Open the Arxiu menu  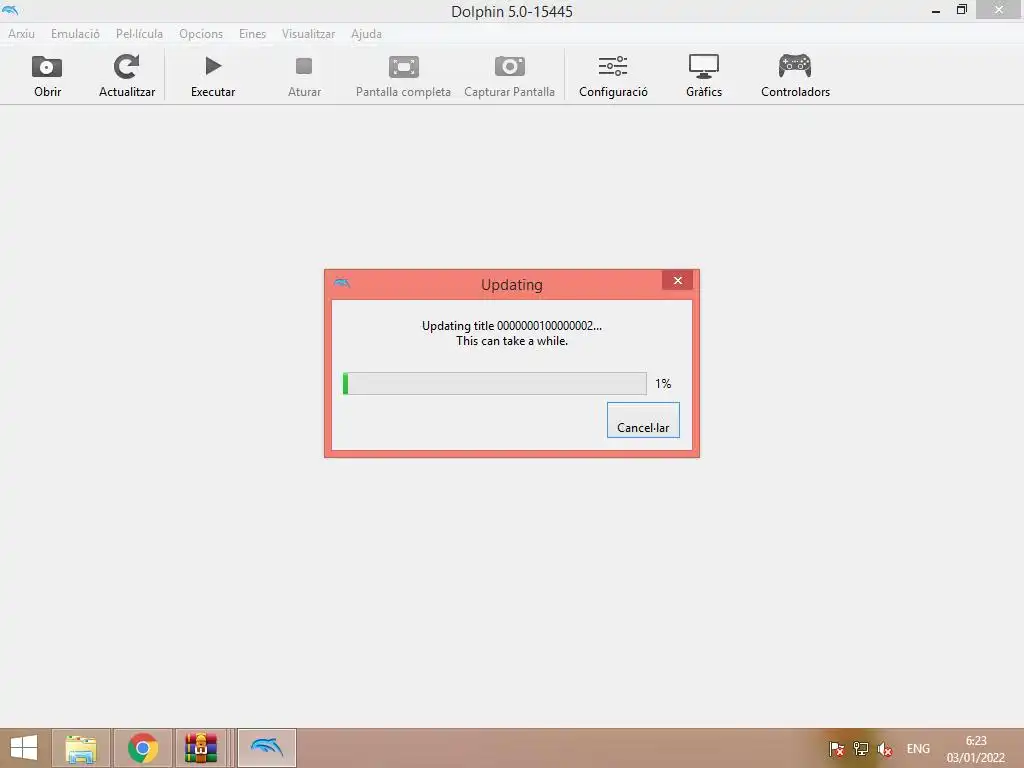(21, 34)
